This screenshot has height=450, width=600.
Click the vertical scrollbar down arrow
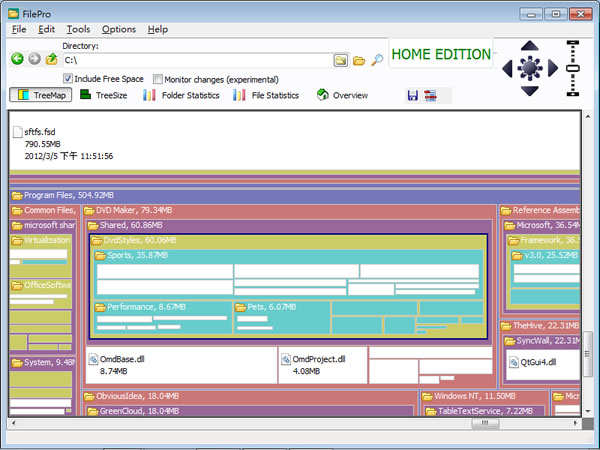[x=588, y=411]
